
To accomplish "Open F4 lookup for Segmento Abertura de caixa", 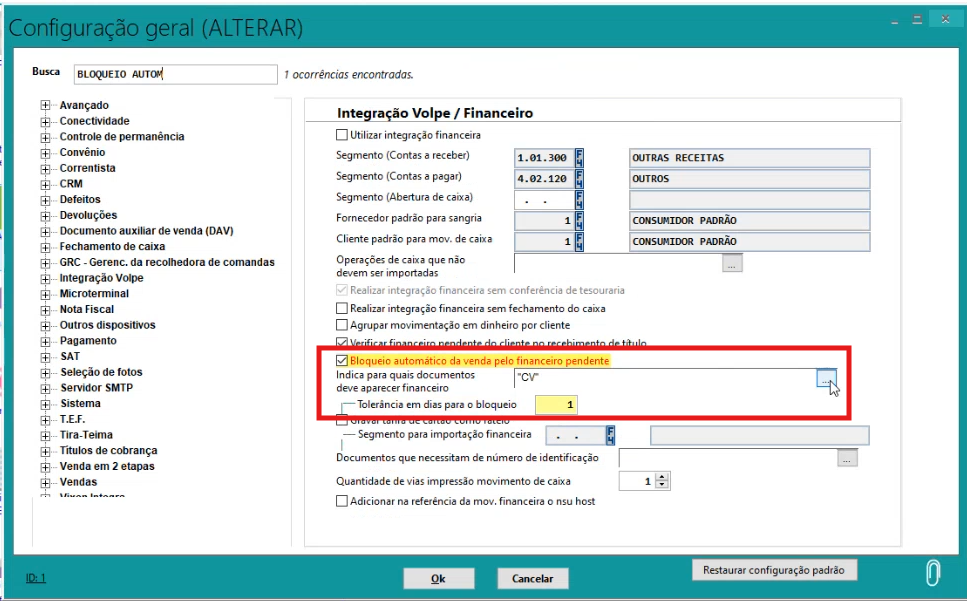I will [579, 200].
